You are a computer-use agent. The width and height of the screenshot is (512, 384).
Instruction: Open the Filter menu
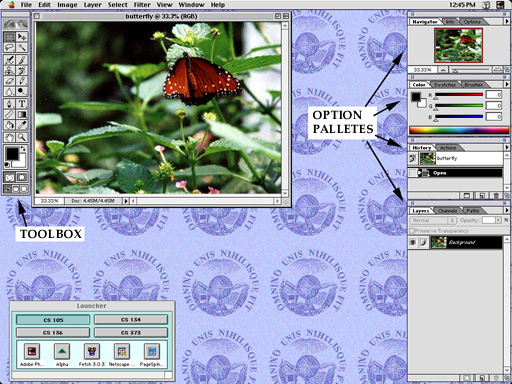tap(142, 5)
